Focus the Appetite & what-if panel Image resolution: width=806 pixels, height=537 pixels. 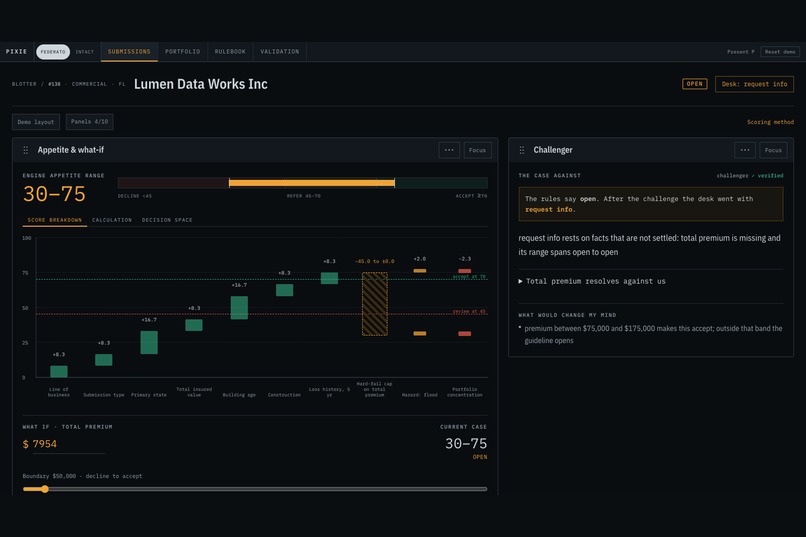478,150
